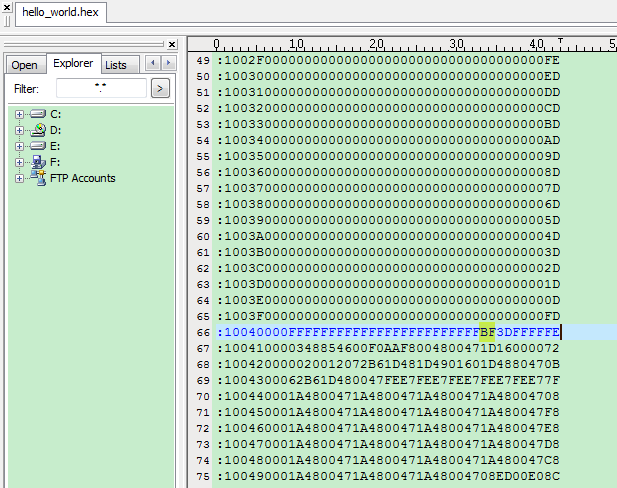Close the document tab bar X
Image resolution: width=617 pixels, height=488 pixels.
(x=7, y=7)
